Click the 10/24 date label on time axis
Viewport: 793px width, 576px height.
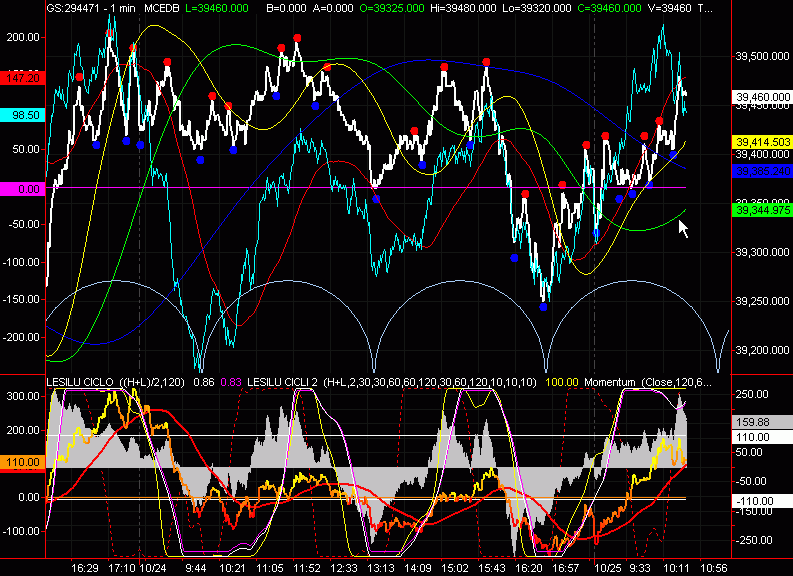[x=153, y=568]
